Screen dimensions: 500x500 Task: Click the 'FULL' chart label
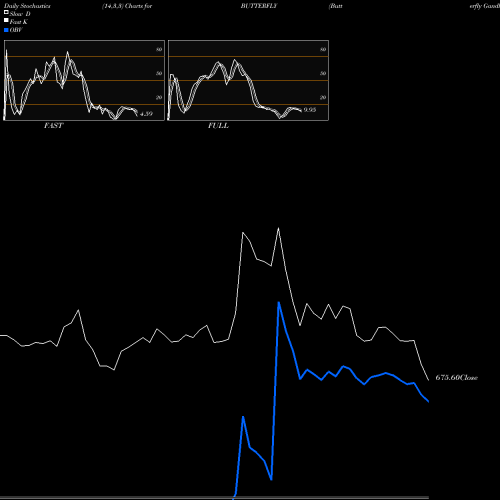[x=218, y=126]
